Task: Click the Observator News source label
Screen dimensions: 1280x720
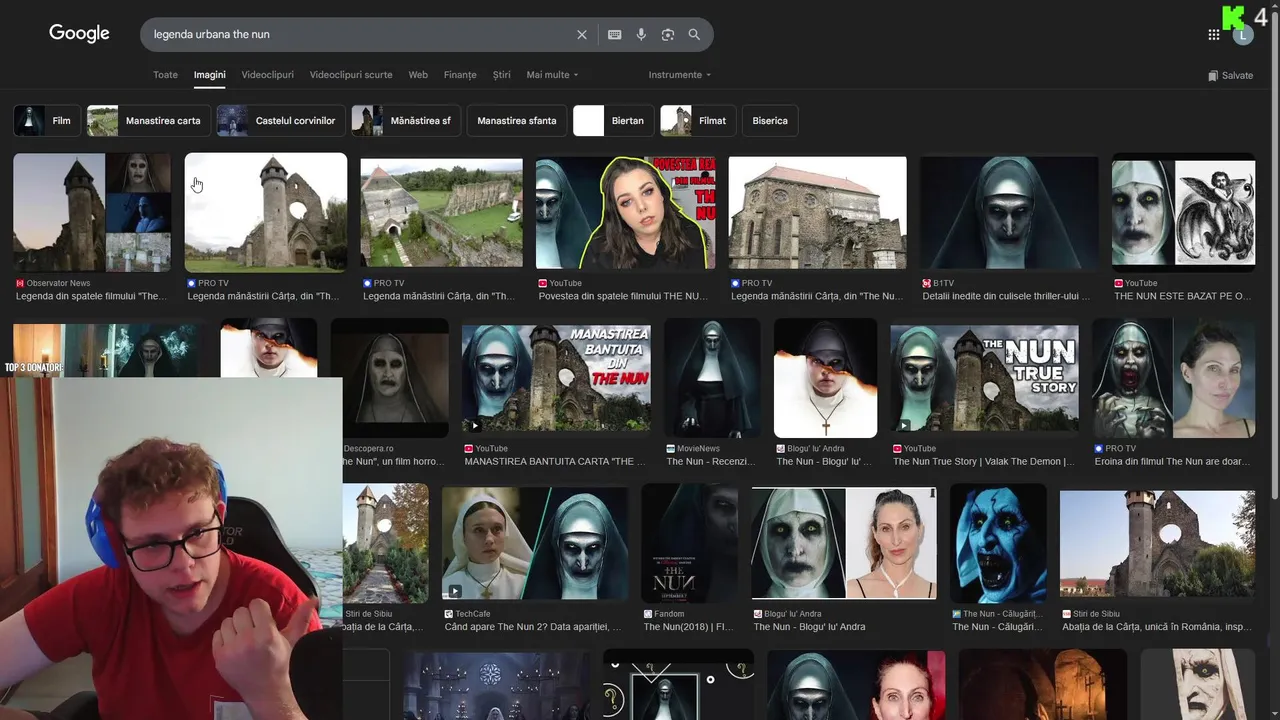Action: pyautogui.click(x=58, y=284)
